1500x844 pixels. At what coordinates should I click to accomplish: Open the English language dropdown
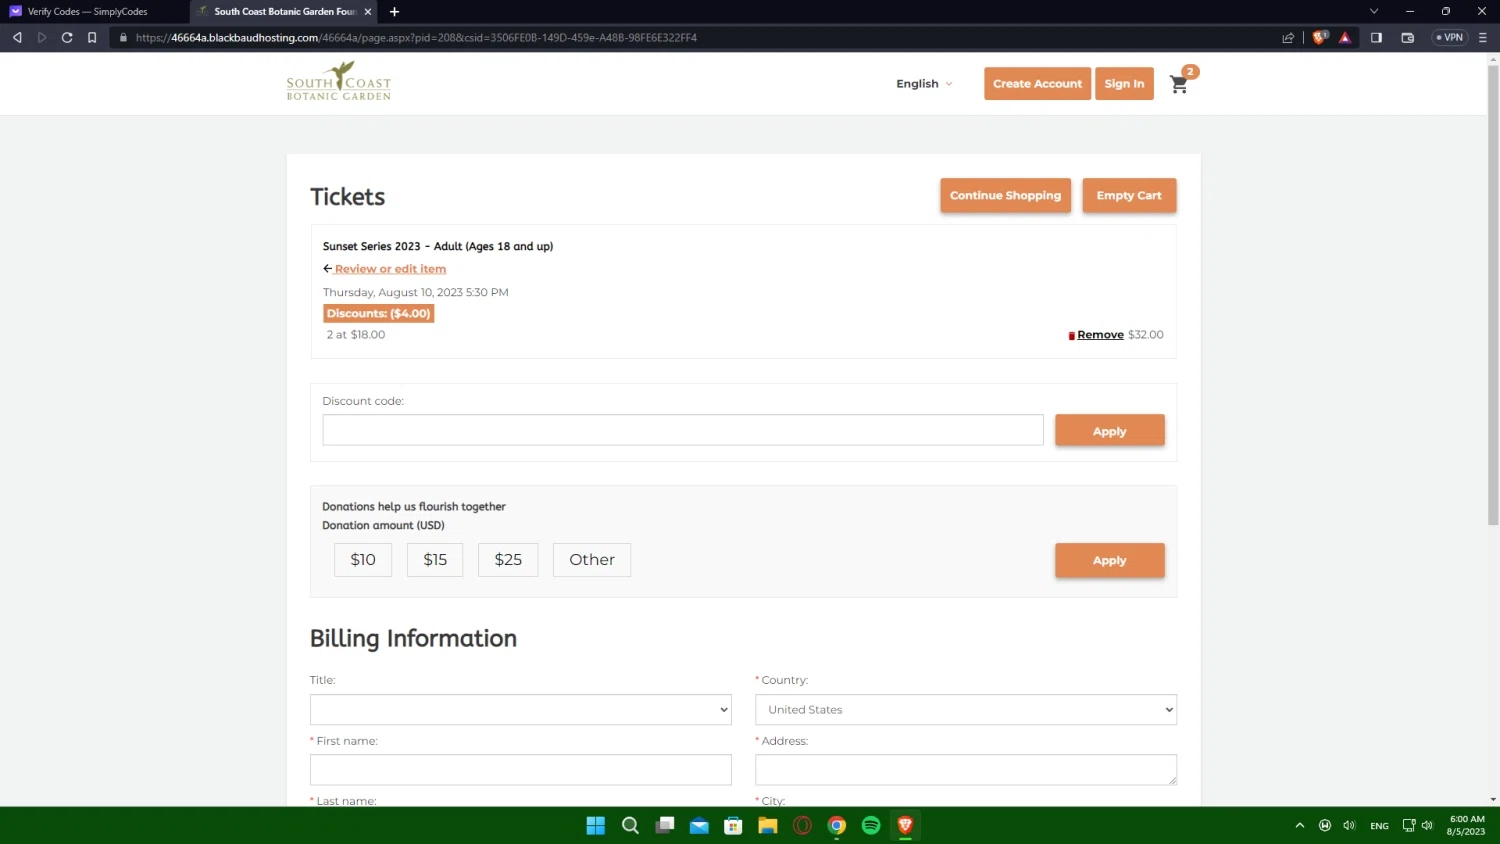click(x=924, y=84)
